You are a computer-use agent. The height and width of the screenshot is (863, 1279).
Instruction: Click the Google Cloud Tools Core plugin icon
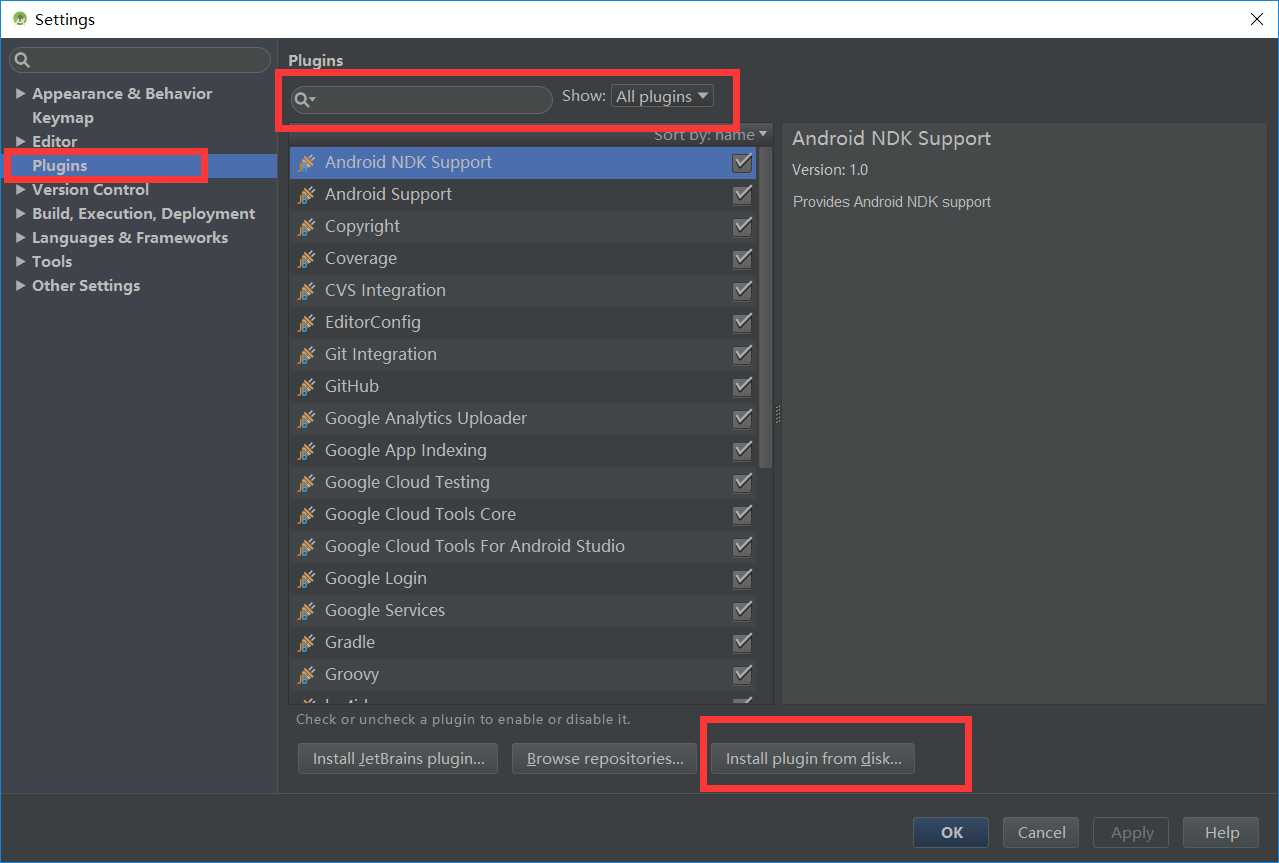coord(307,515)
